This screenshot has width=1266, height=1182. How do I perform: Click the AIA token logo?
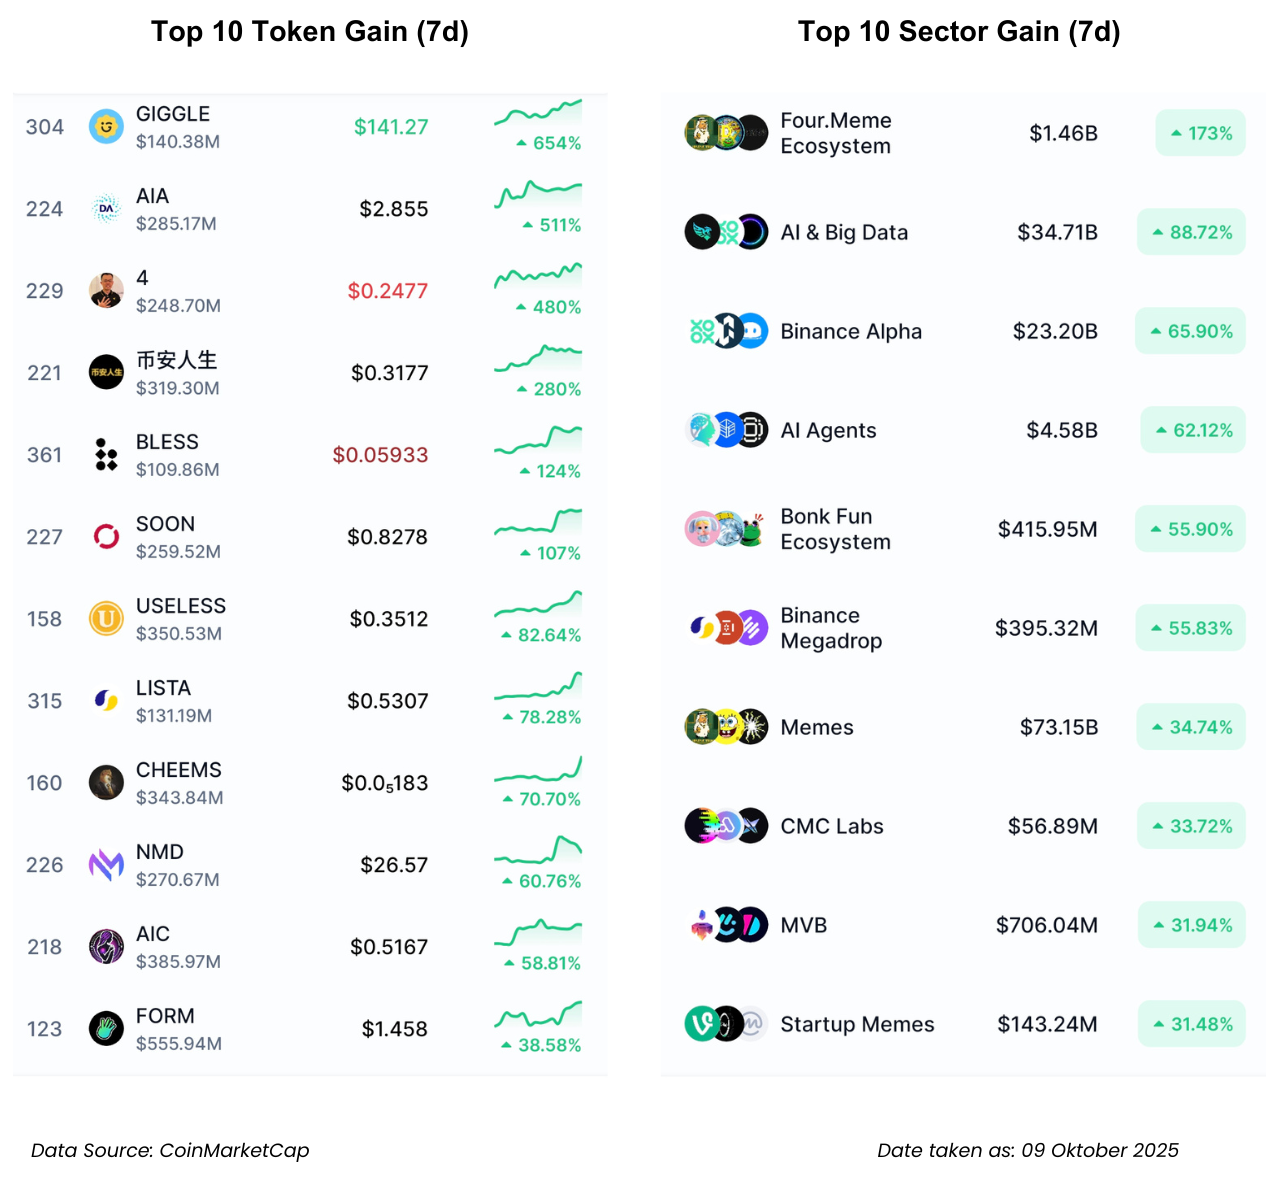tap(106, 209)
